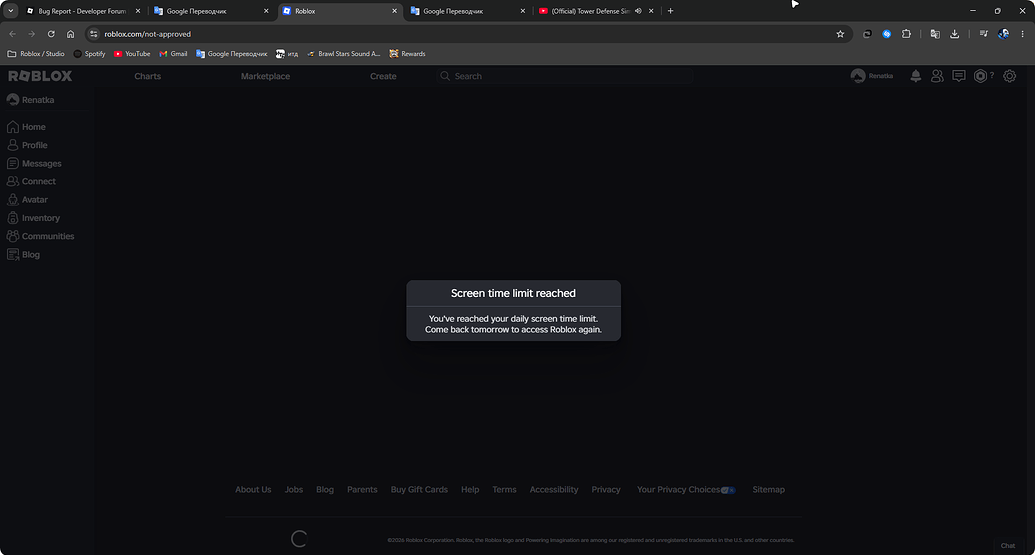The height and width of the screenshot is (555, 1035).
Task: Open the Rewards bookmark
Action: [x=407, y=53]
